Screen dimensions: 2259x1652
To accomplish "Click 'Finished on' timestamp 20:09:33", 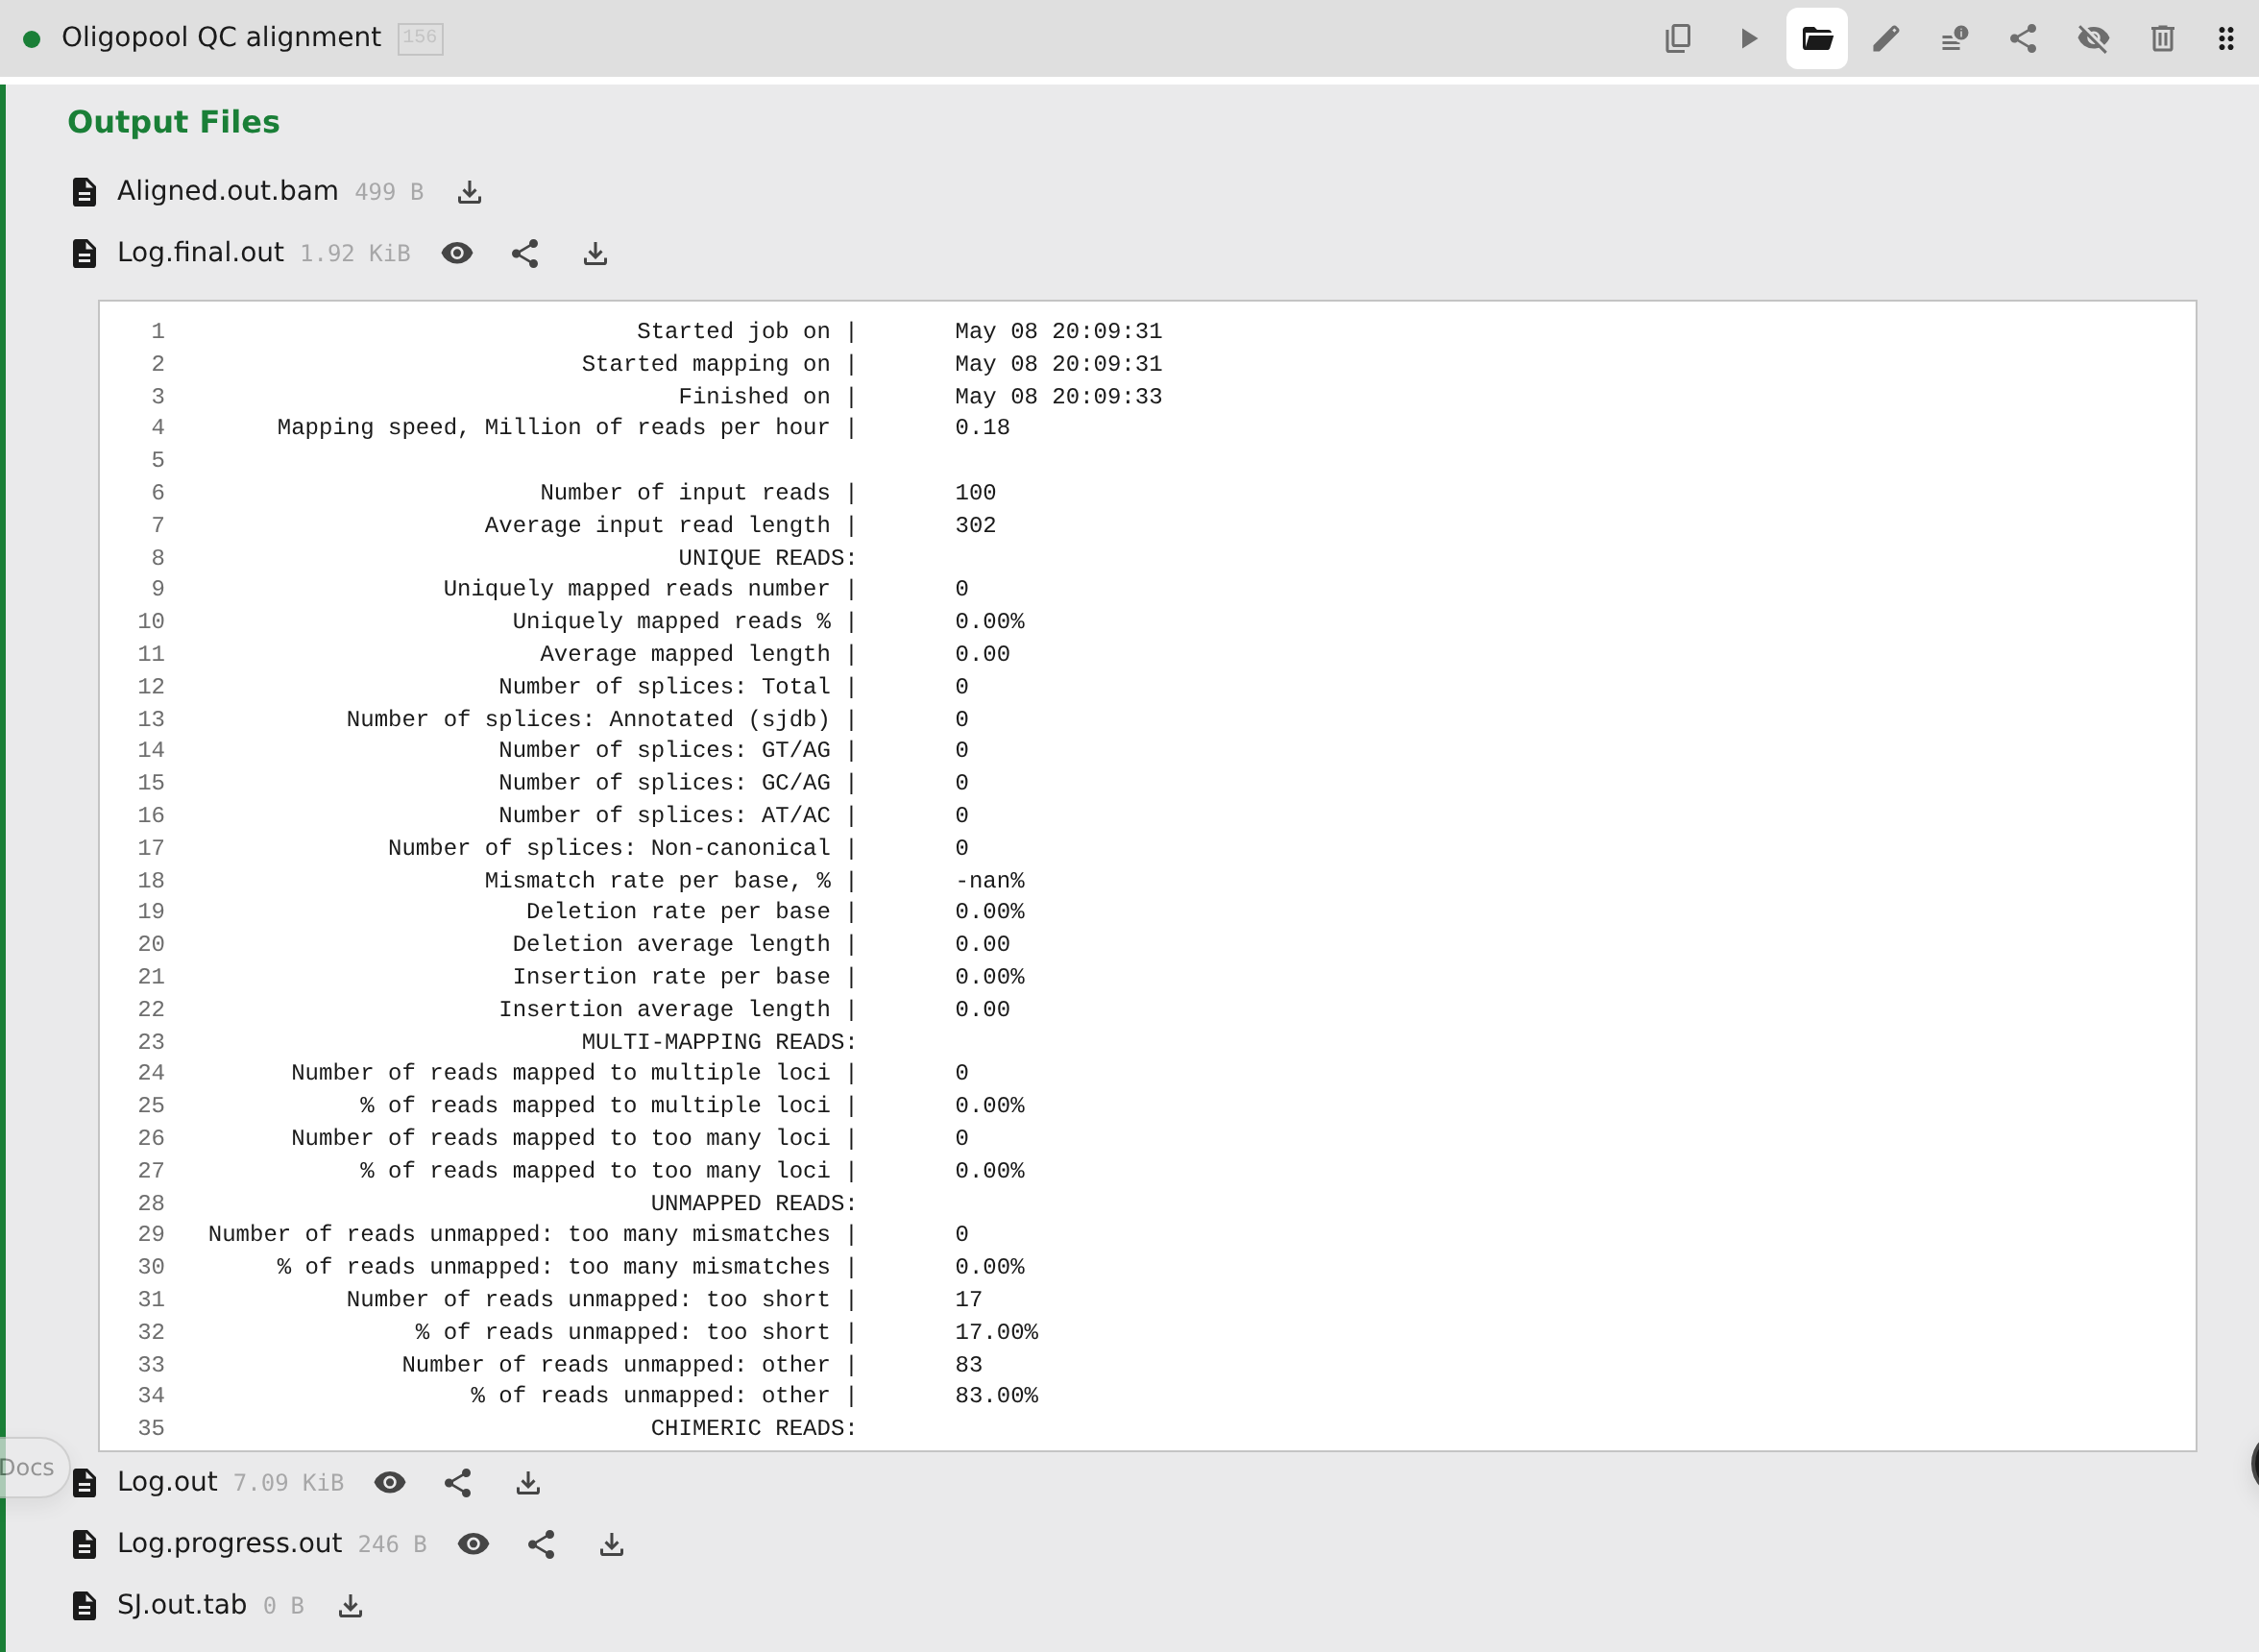I will (x=1058, y=396).
